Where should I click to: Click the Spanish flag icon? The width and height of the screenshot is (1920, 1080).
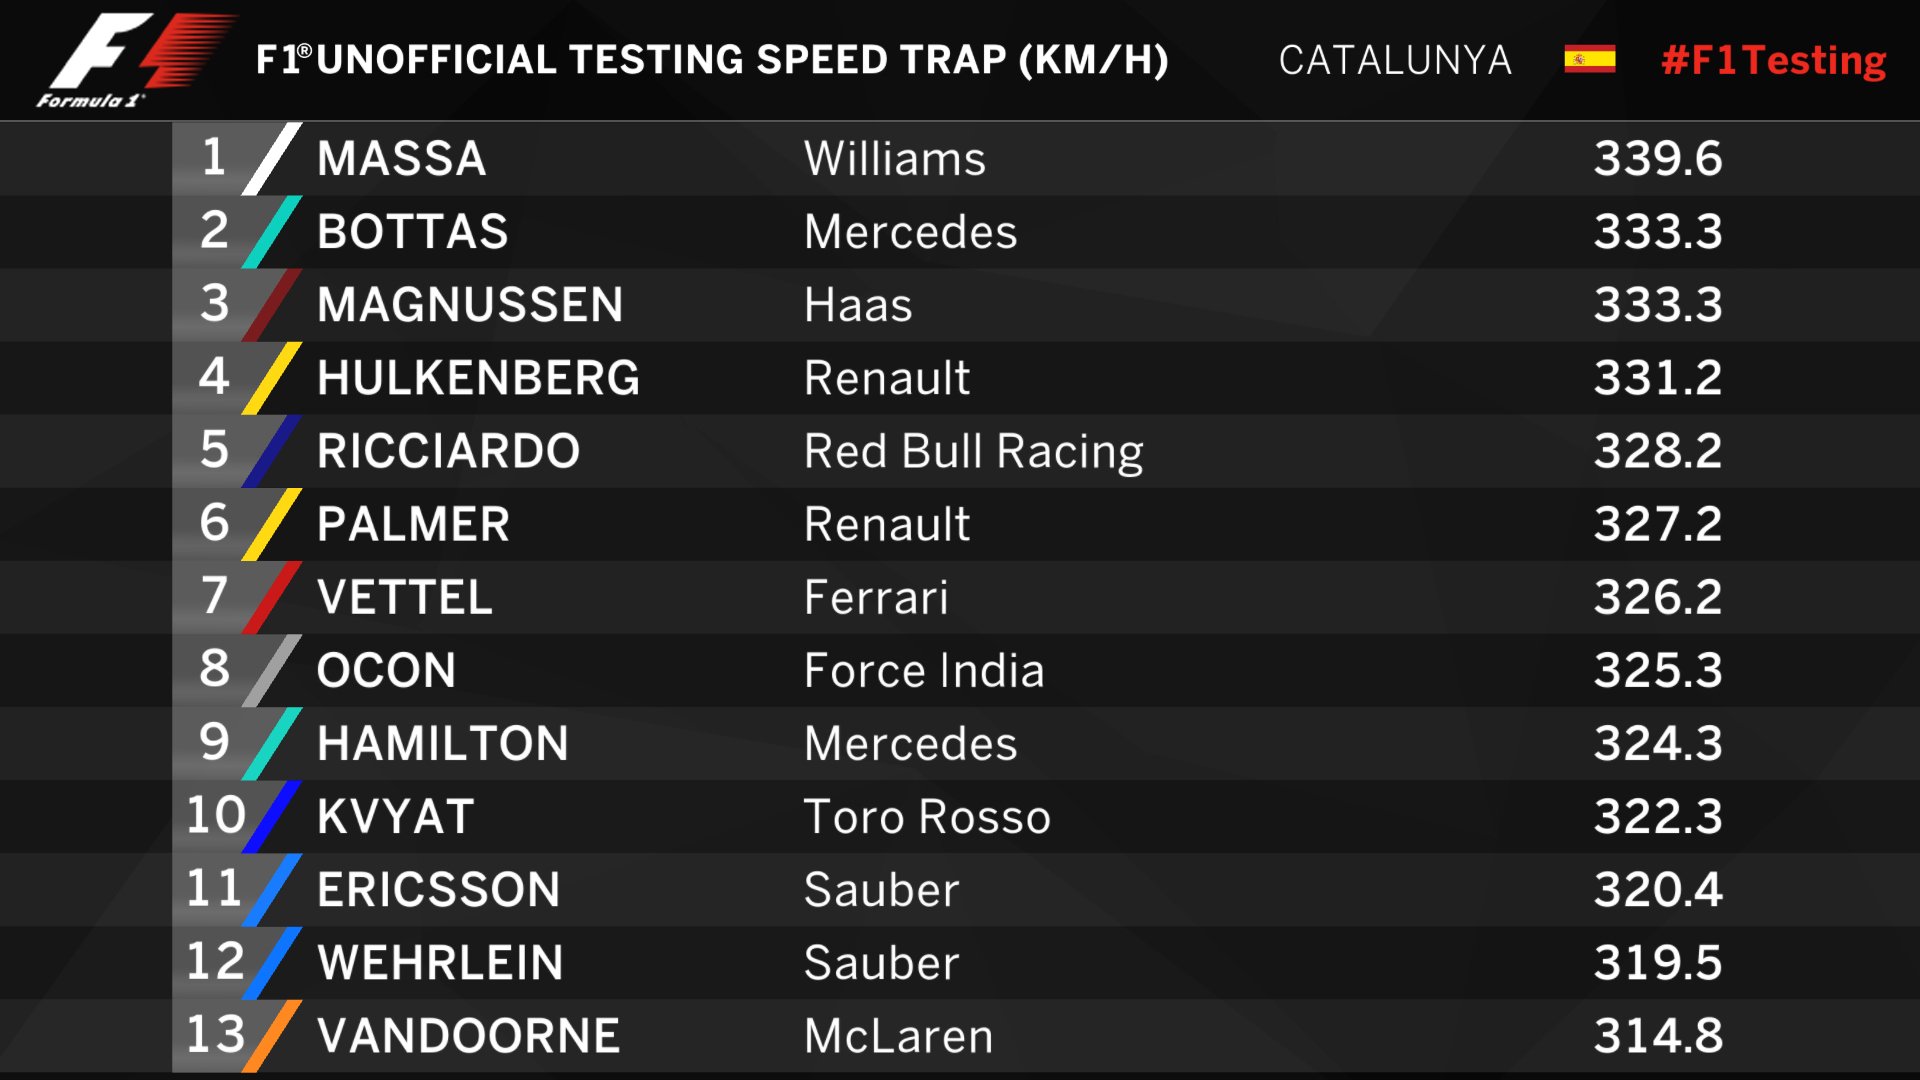pos(1589,60)
